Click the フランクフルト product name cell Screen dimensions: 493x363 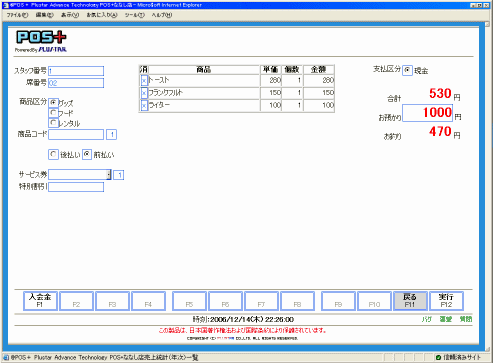coord(204,93)
